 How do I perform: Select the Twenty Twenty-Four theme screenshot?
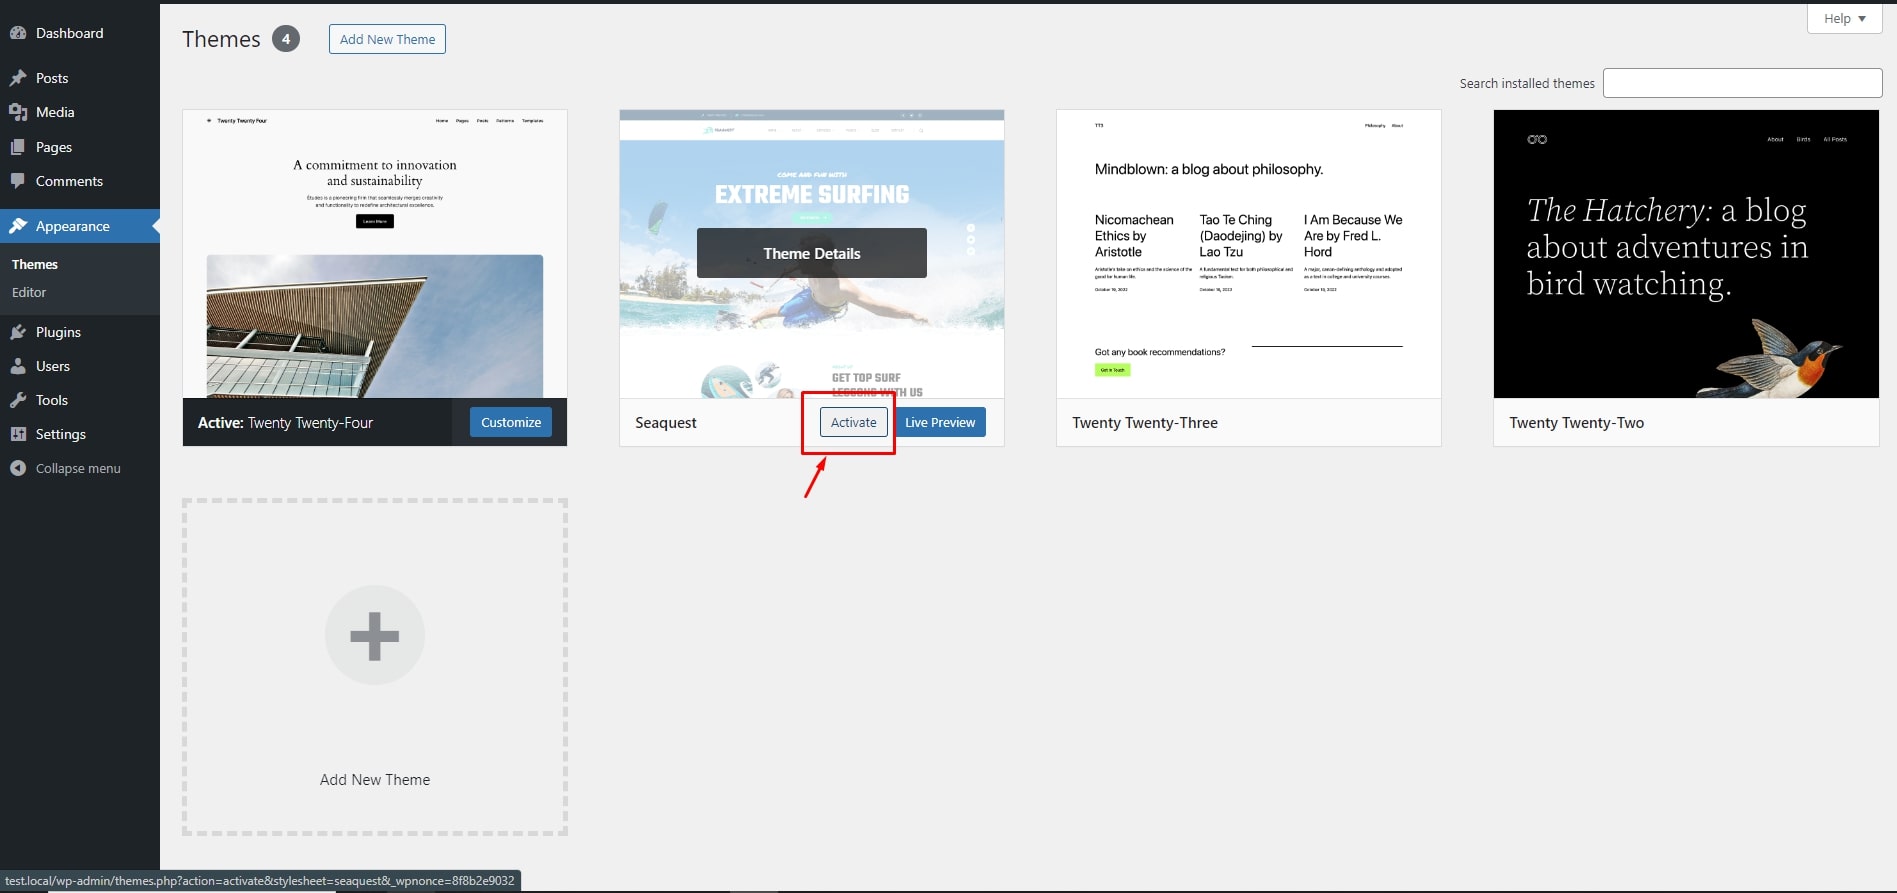pos(375,254)
